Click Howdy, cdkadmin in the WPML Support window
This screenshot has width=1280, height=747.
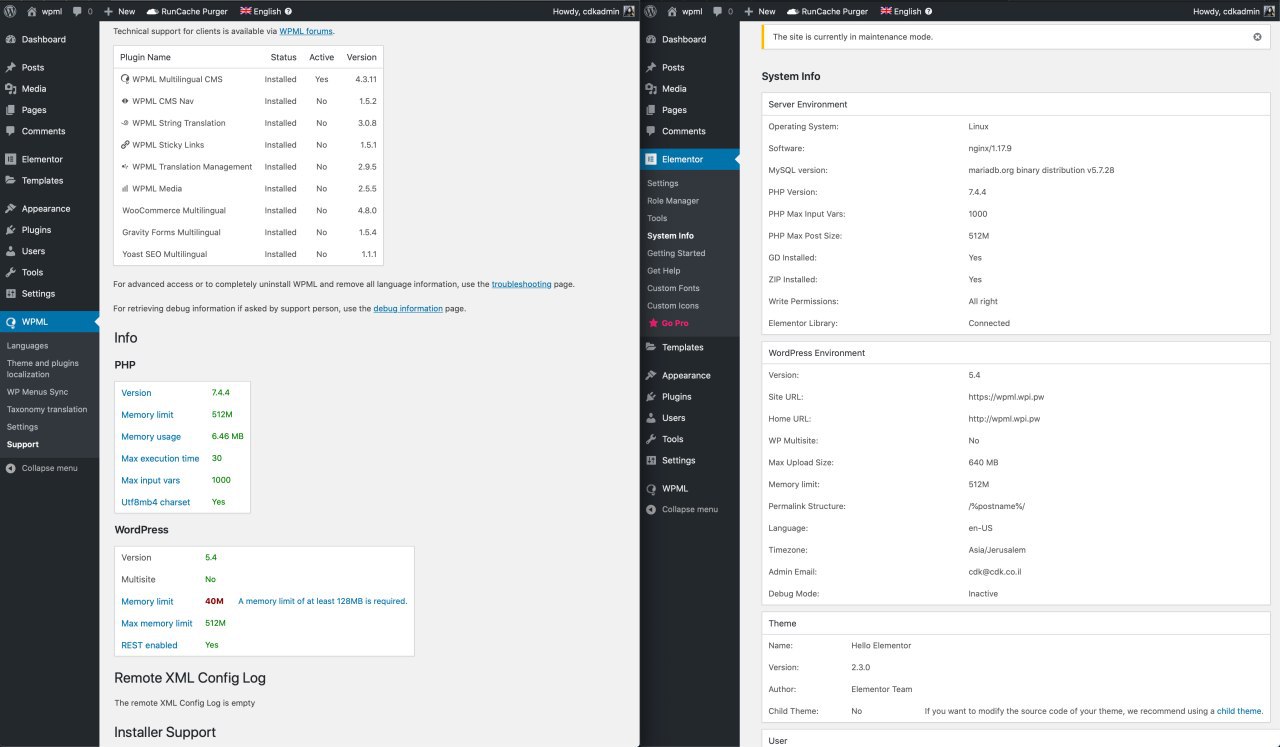tap(586, 11)
